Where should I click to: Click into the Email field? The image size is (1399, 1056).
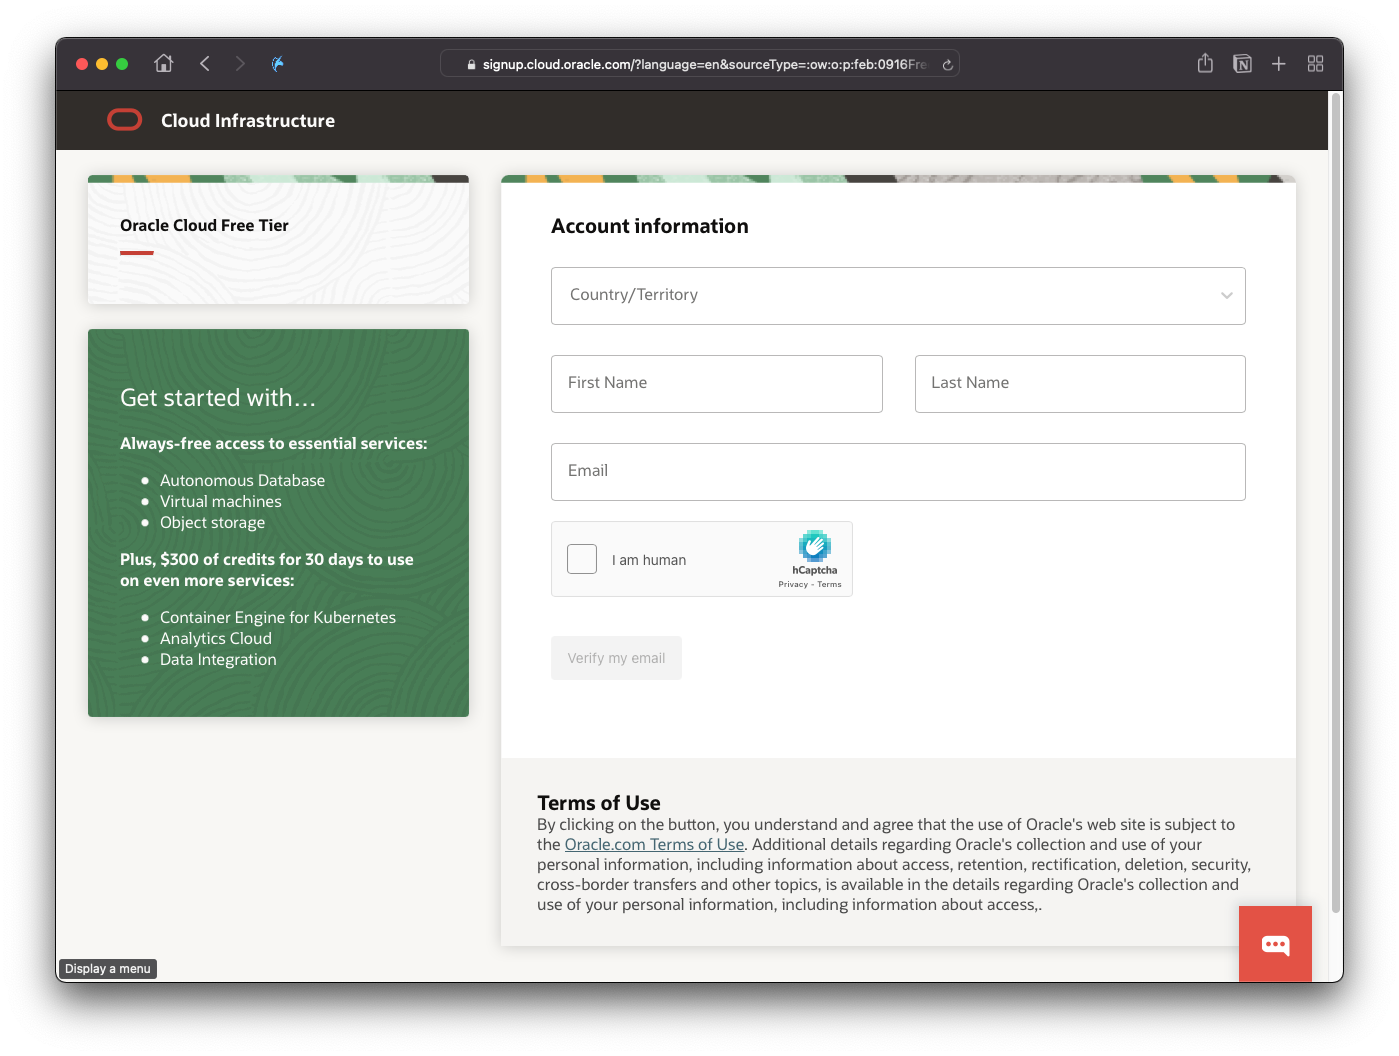point(898,472)
